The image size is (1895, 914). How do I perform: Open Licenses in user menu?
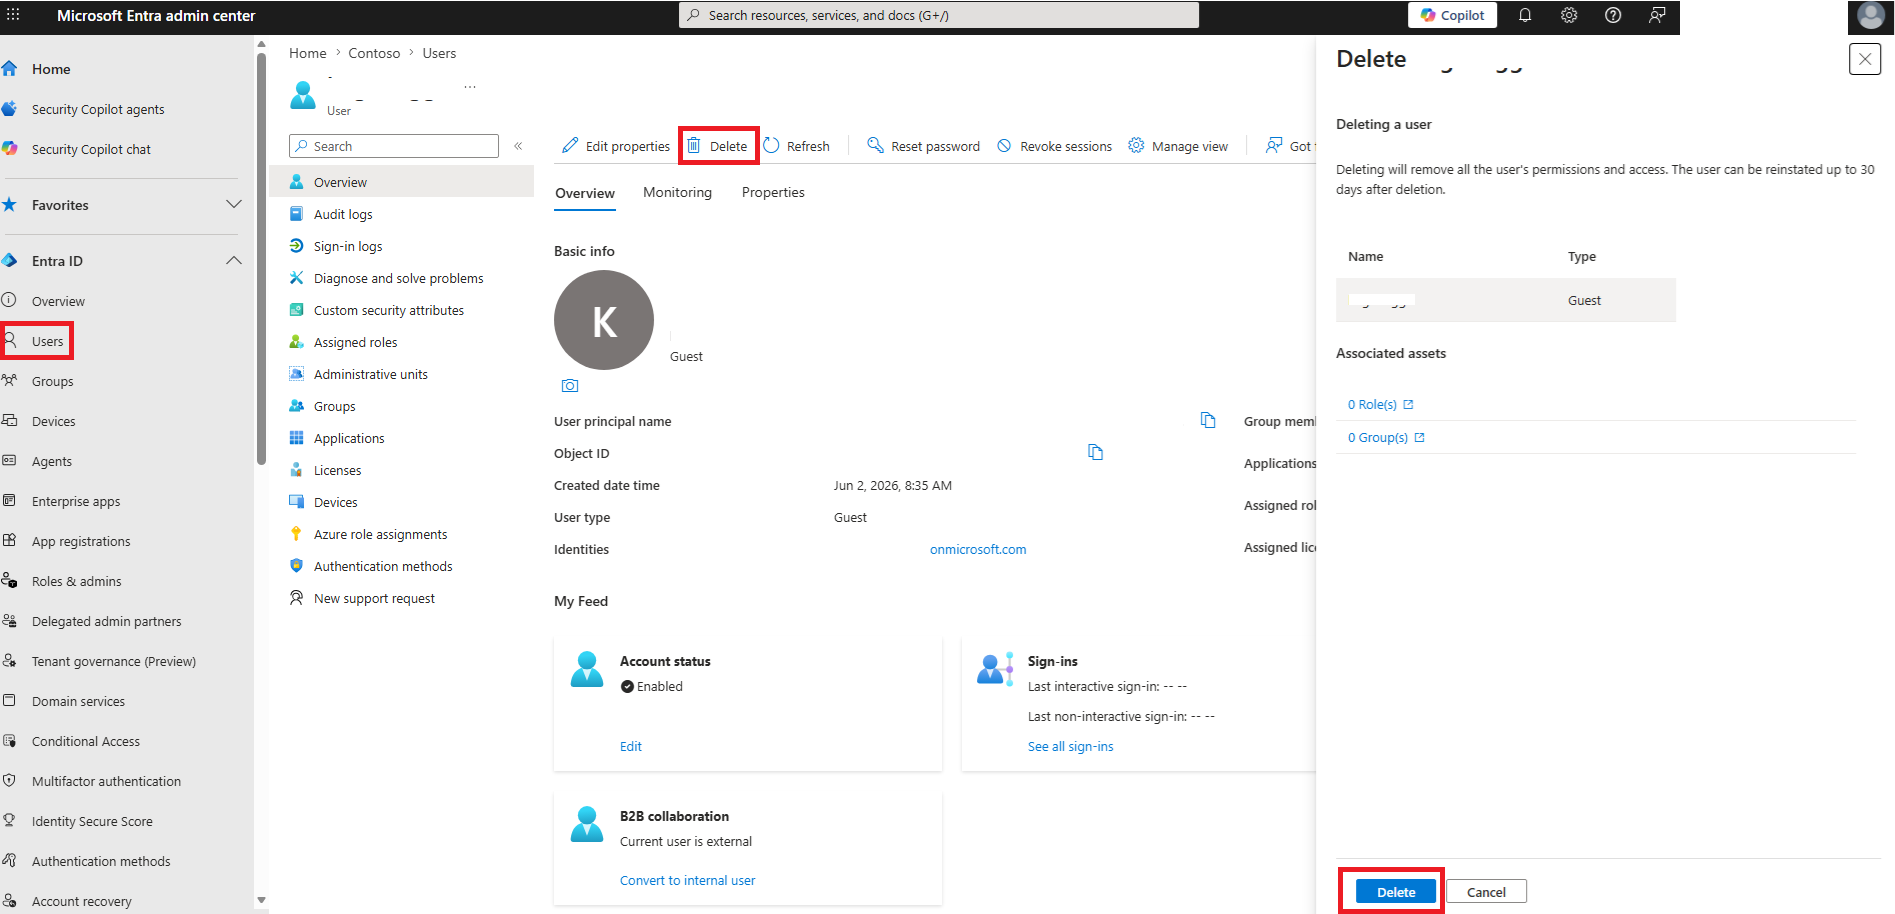point(337,470)
